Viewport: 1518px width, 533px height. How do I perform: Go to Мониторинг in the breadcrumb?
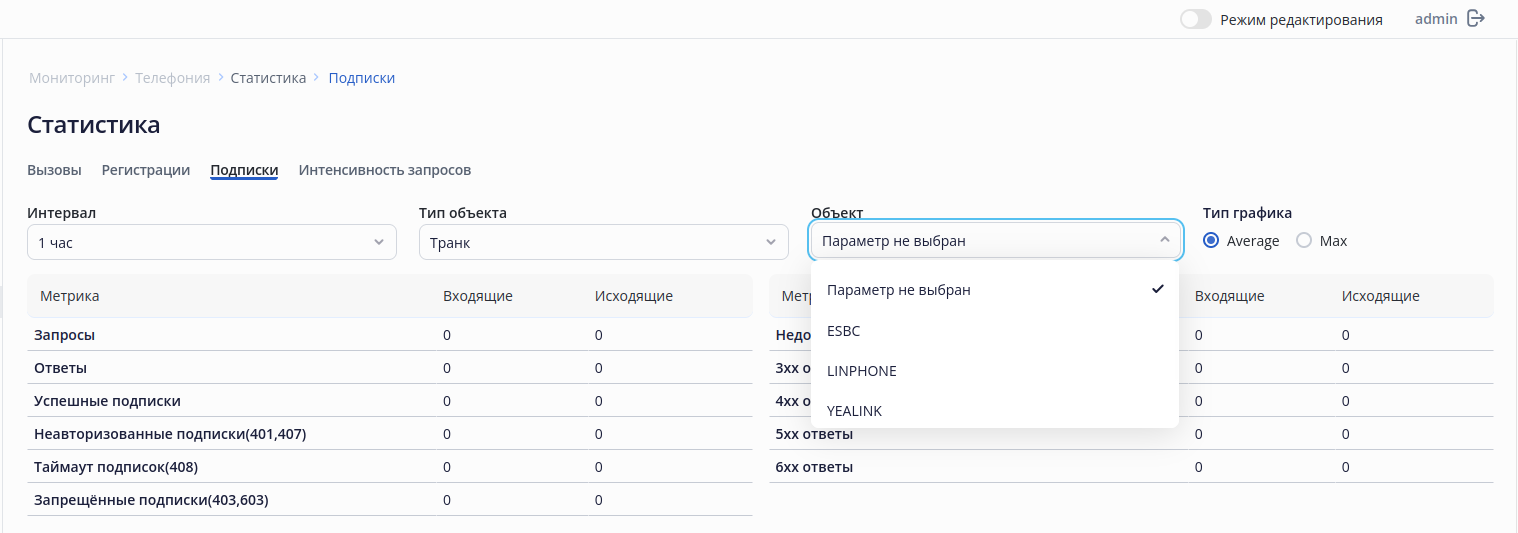pyautogui.click(x=72, y=78)
